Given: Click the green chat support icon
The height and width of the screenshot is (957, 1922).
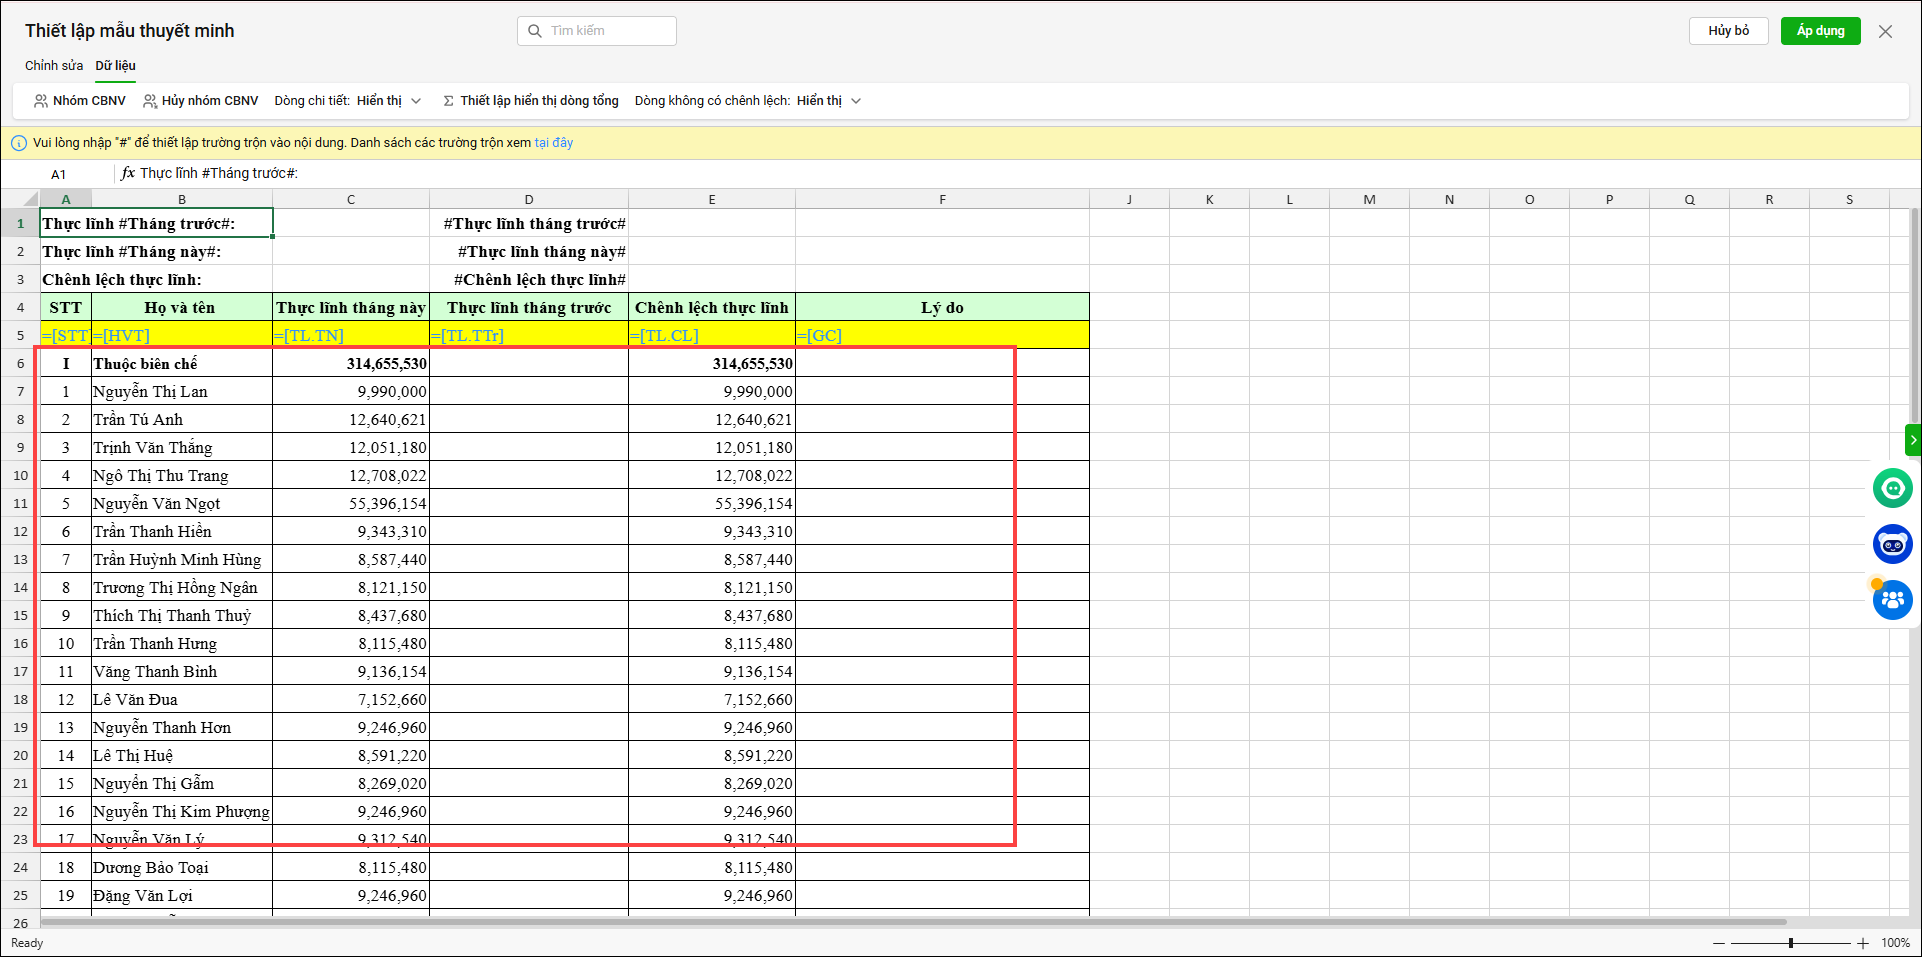Looking at the screenshot, I should click(x=1892, y=488).
